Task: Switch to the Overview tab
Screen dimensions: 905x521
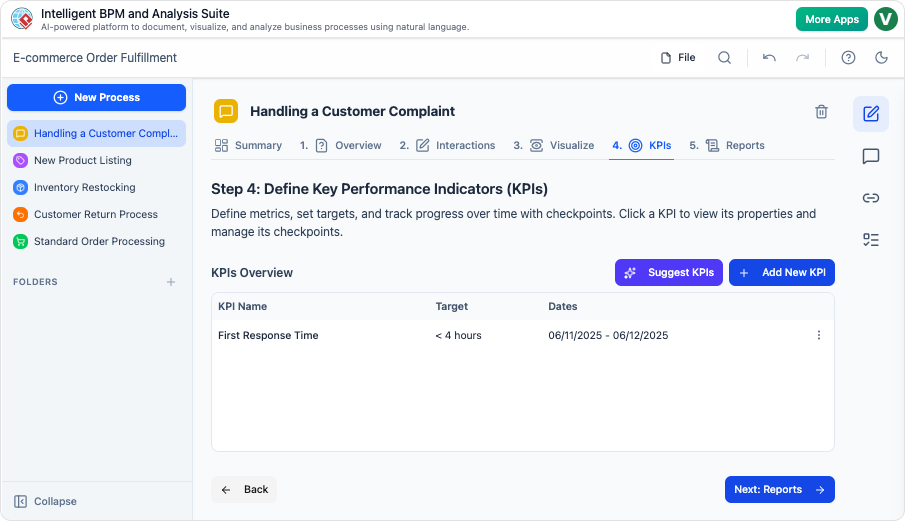Action: [x=341, y=145]
